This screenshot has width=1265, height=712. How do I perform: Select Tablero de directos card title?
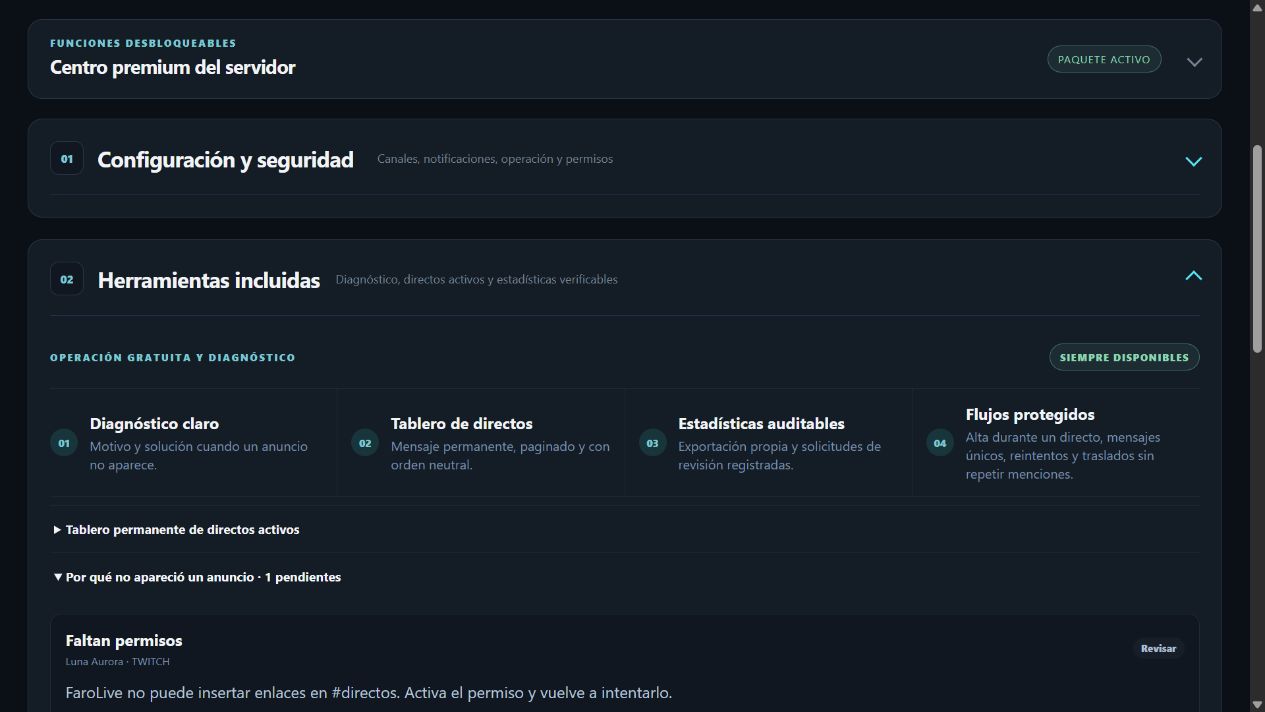pos(462,424)
